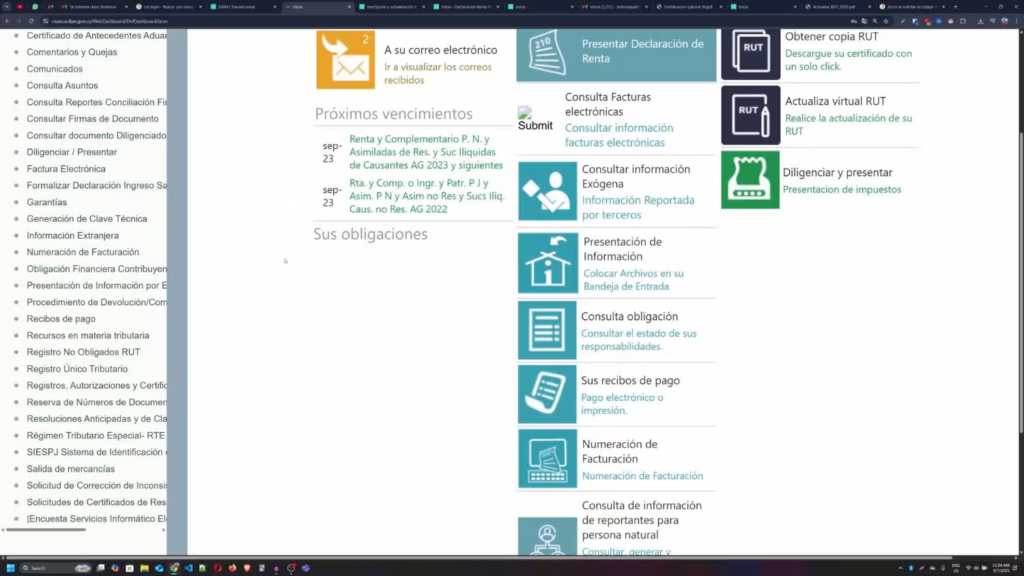1024x576 pixels.
Task: Select Certificado de Antecedentes Aduaneros in sidebar
Action: (x=97, y=35)
